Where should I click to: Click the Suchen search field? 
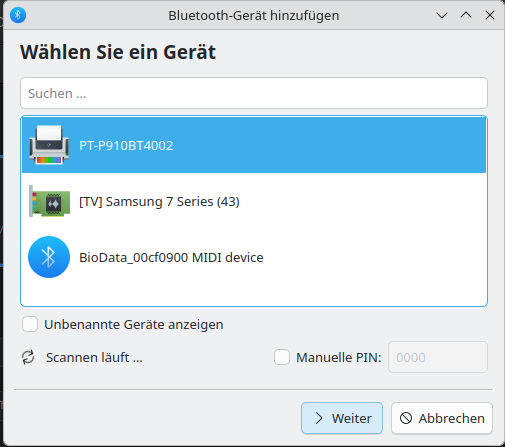254,93
